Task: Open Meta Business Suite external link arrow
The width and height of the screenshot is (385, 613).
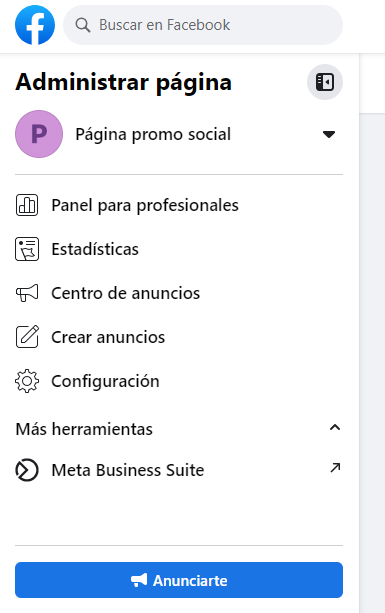Action: click(x=335, y=468)
